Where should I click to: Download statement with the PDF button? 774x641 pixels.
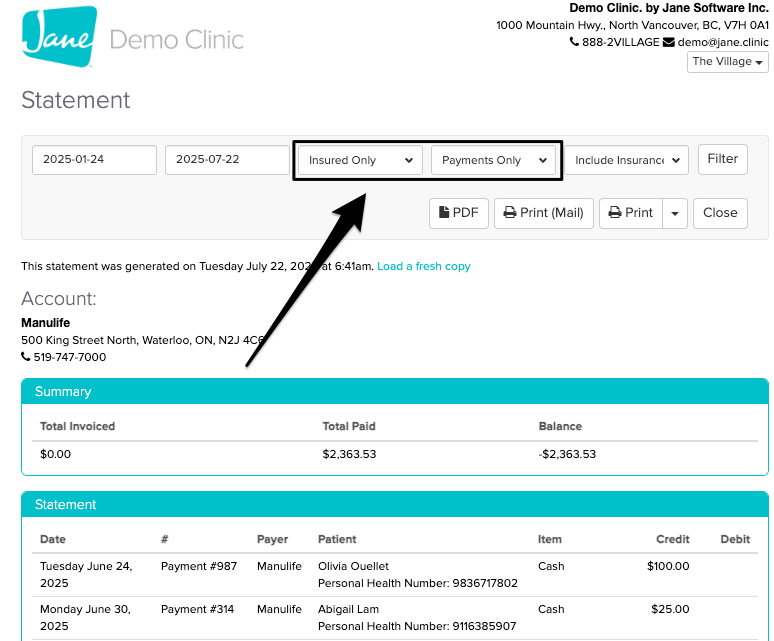459,213
